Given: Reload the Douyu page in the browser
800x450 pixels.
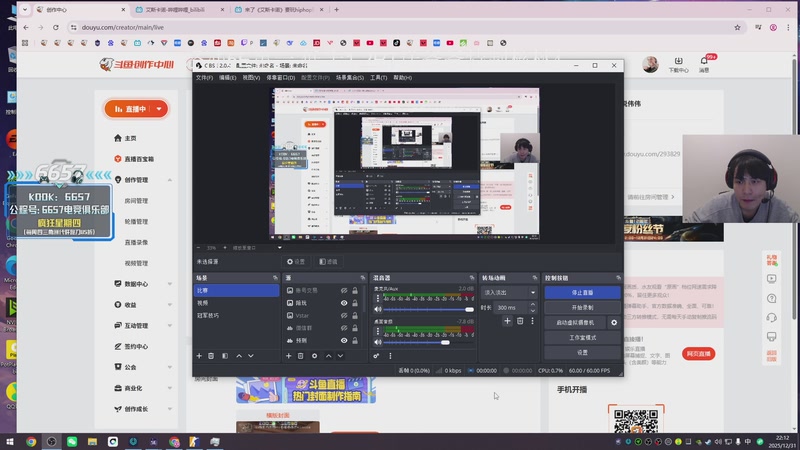Looking at the screenshot, I should (56, 28).
